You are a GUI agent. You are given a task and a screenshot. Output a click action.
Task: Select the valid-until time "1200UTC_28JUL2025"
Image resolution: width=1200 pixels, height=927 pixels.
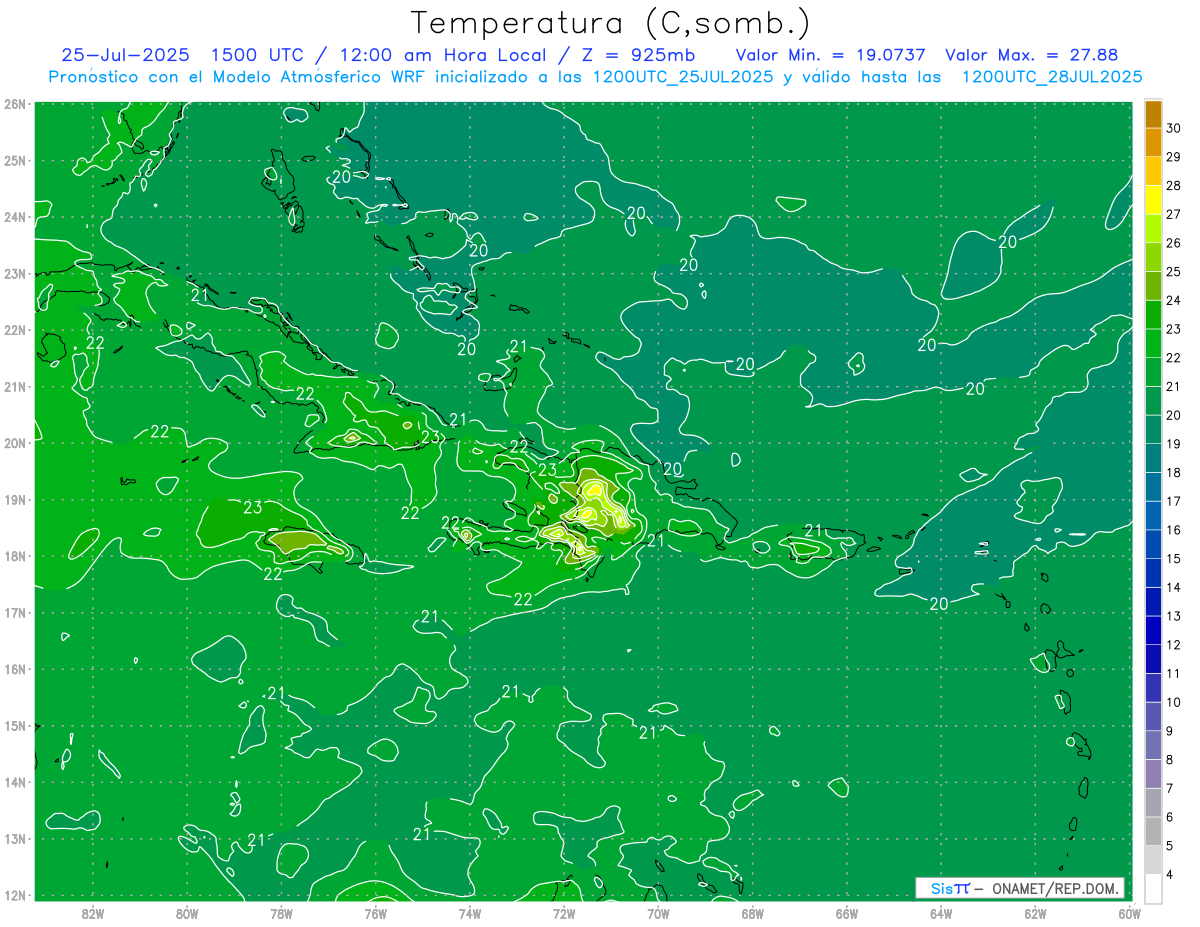tap(1051, 77)
